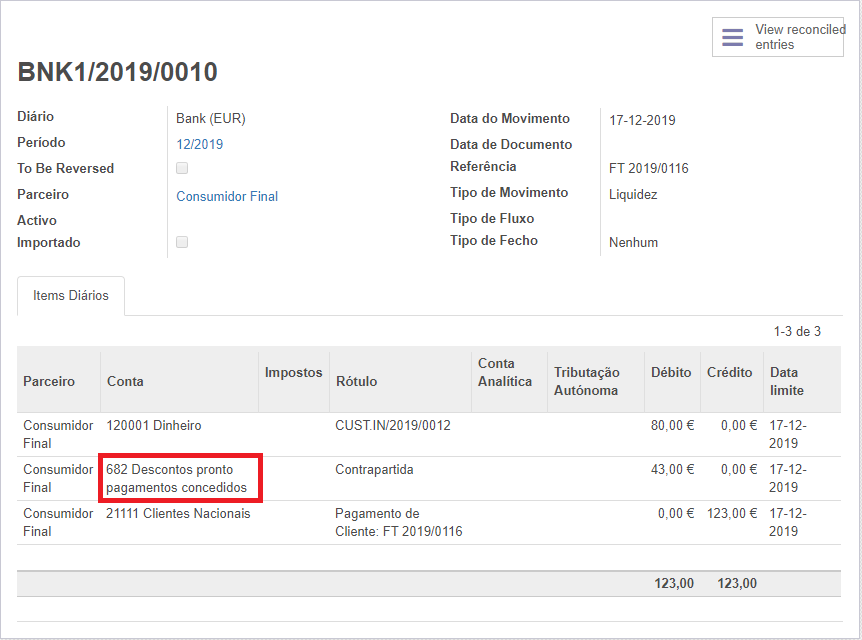Toggle the To Be Reversed checkbox
Screen dimensions: 862x640
coord(182,168)
